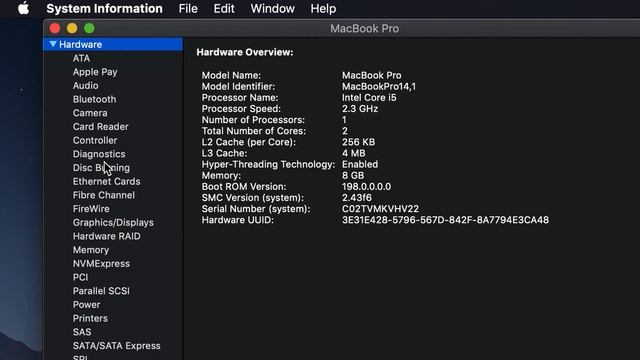Select Power in the sidebar
Viewport: 640px width, 360px height.
(86, 305)
